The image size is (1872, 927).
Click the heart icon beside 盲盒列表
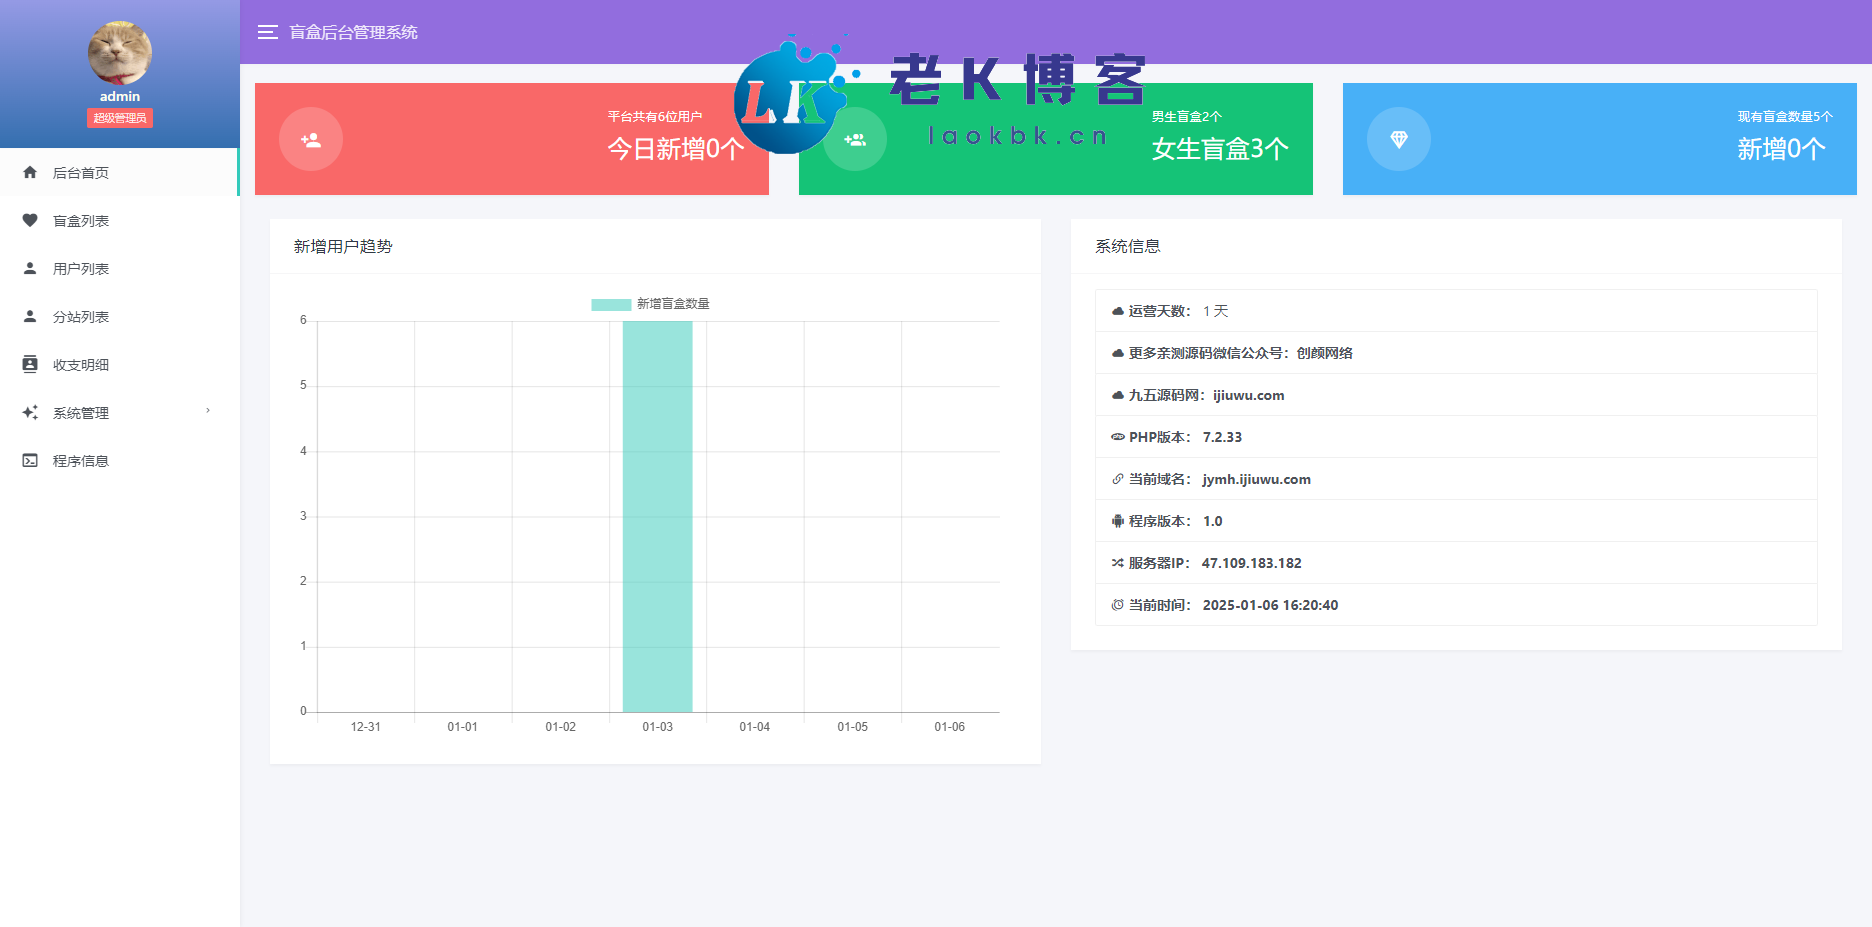[x=30, y=220]
